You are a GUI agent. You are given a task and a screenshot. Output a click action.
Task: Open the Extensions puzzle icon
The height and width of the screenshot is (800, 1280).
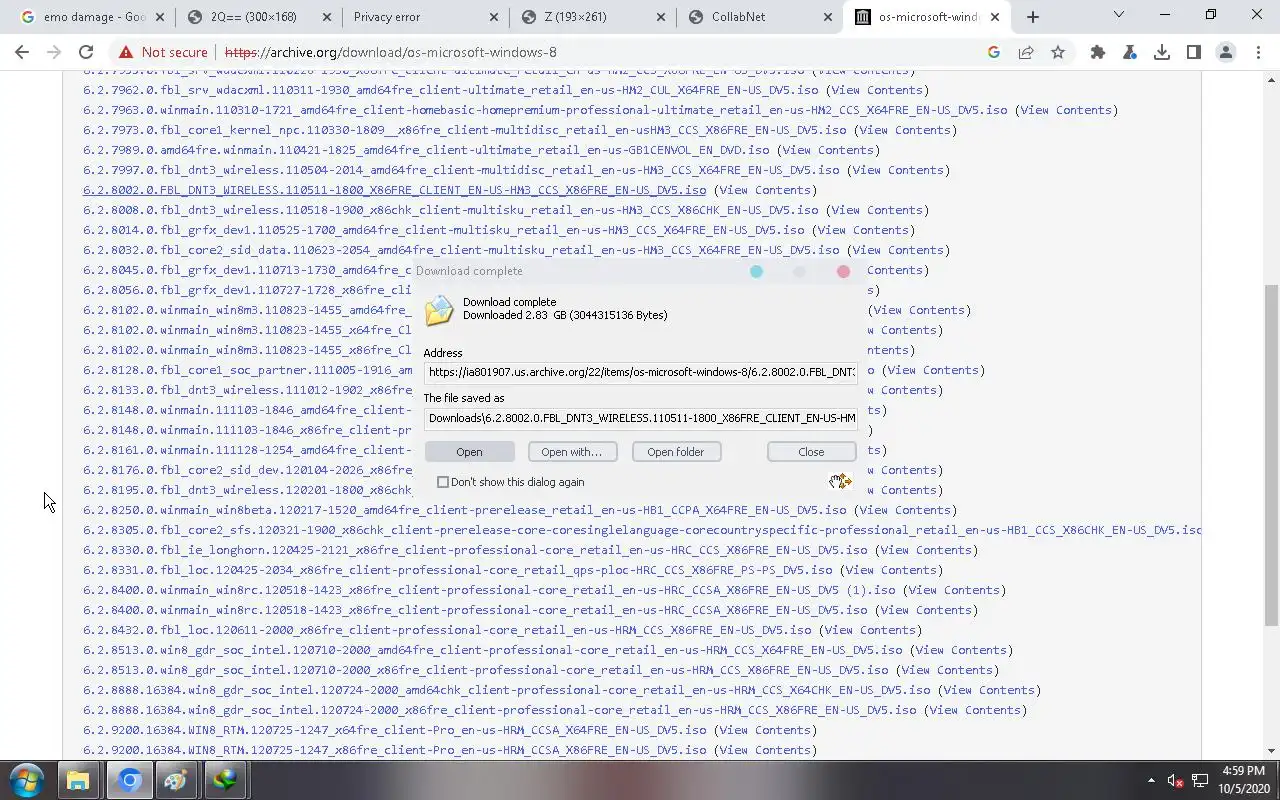tap(1098, 52)
